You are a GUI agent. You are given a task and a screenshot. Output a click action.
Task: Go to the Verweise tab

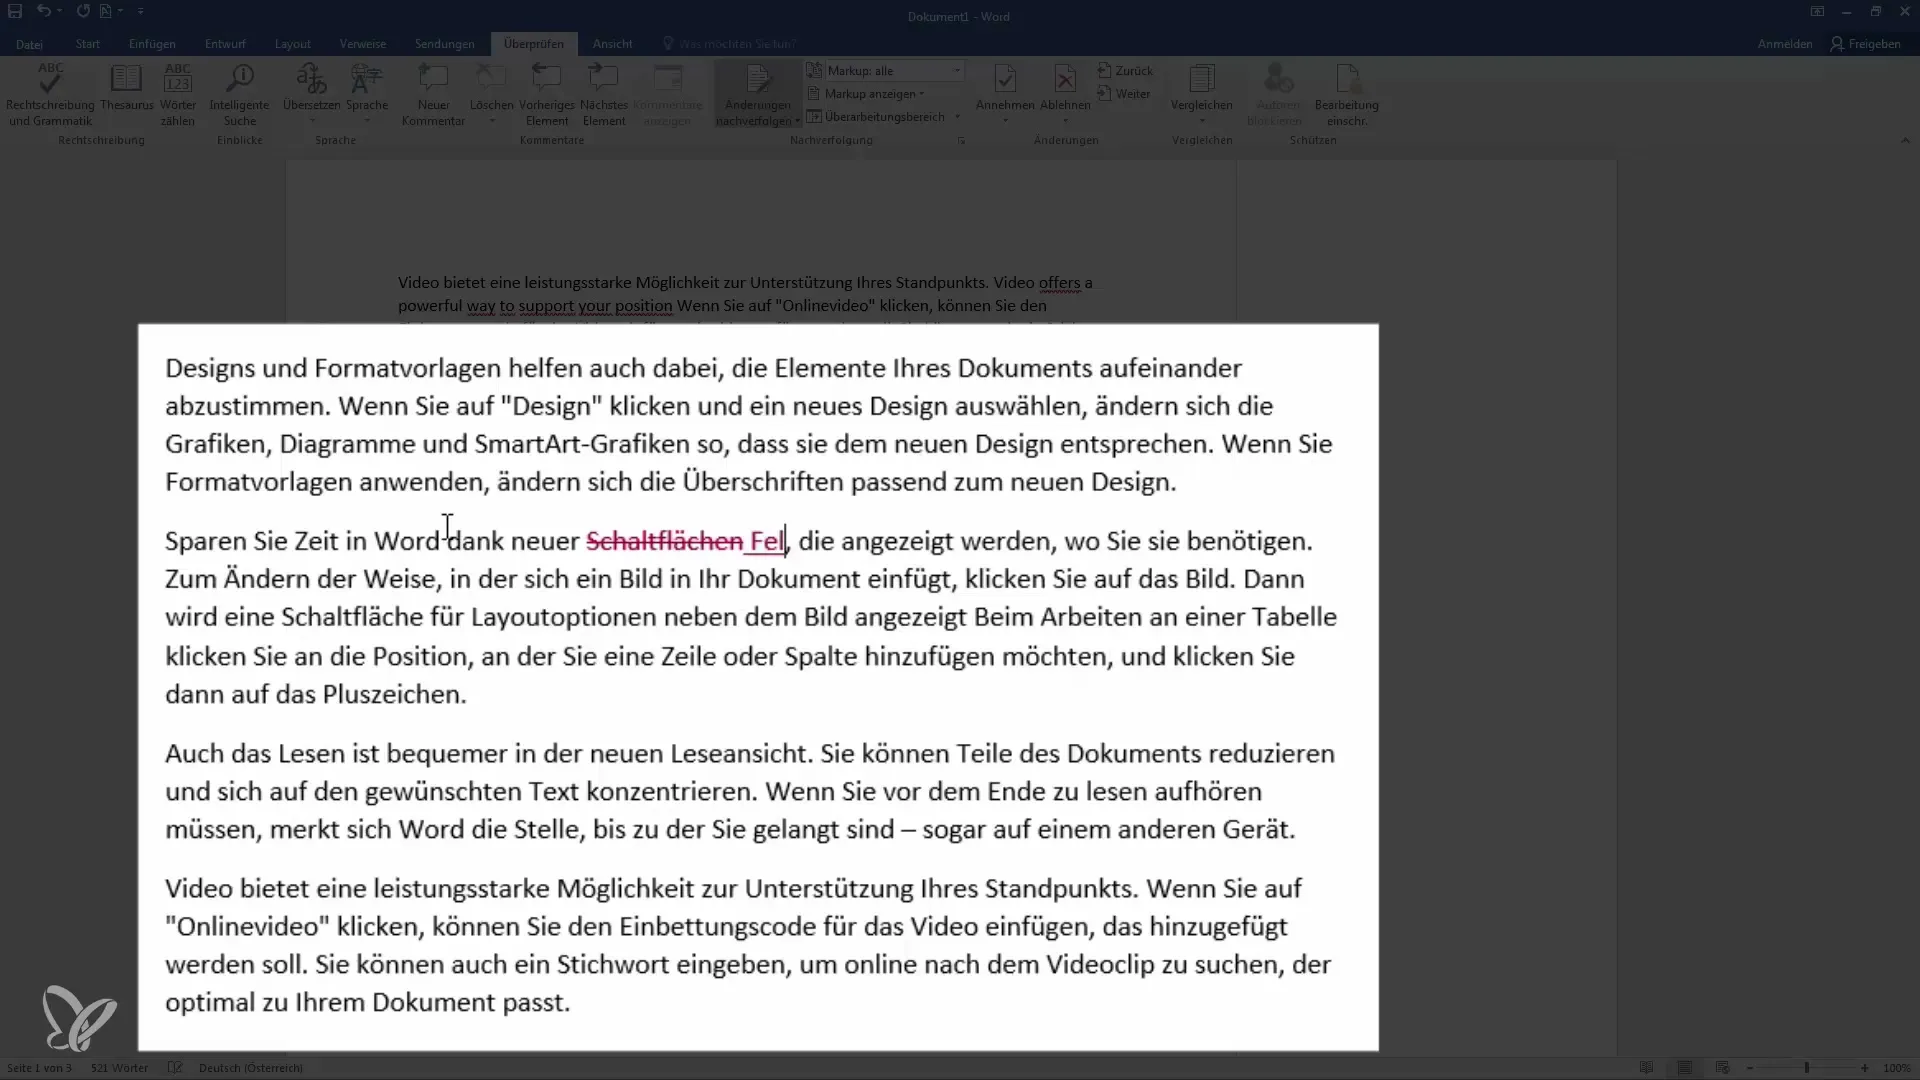coord(363,44)
